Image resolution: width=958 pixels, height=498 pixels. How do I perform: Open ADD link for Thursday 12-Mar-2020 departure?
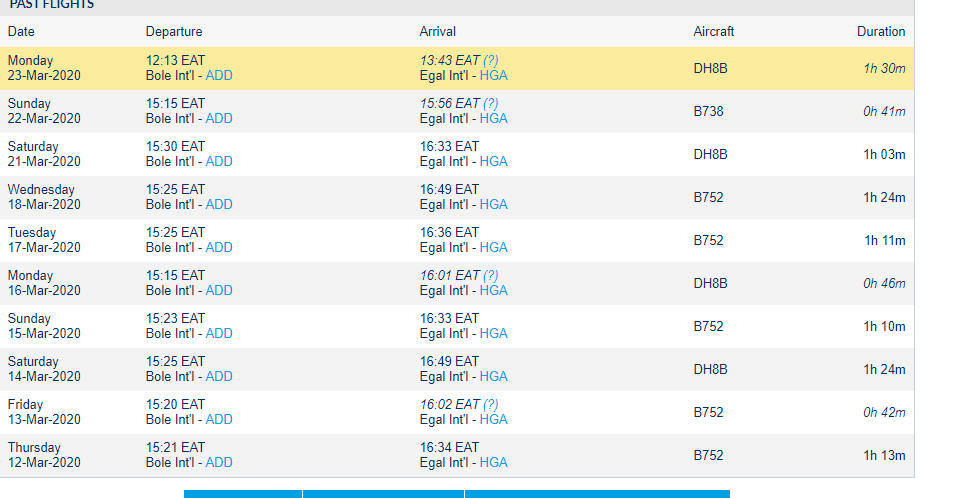point(219,463)
